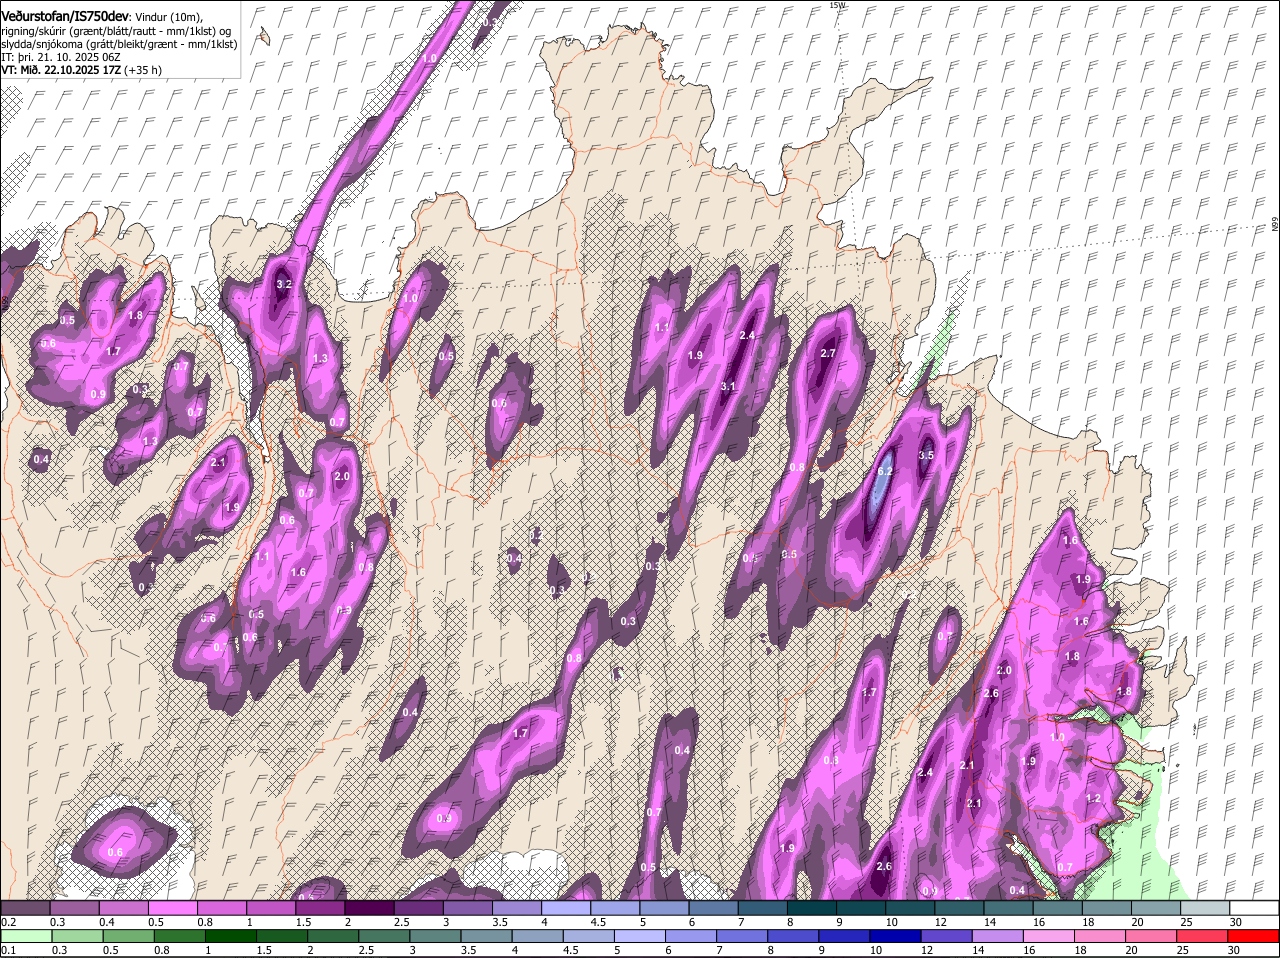Click the "15W" longitude label at top

pos(837,5)
